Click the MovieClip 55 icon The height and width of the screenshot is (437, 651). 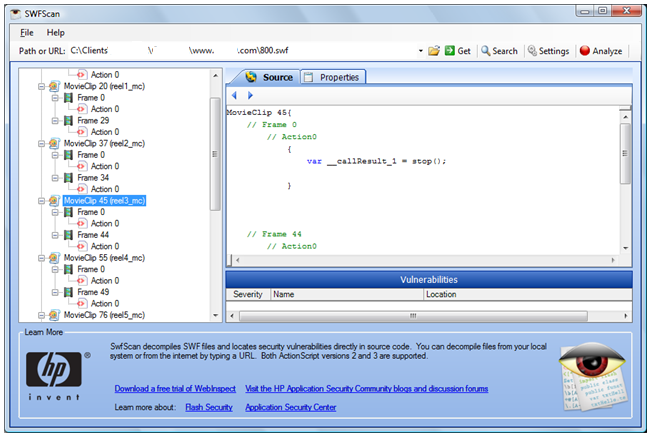(54, 258)
